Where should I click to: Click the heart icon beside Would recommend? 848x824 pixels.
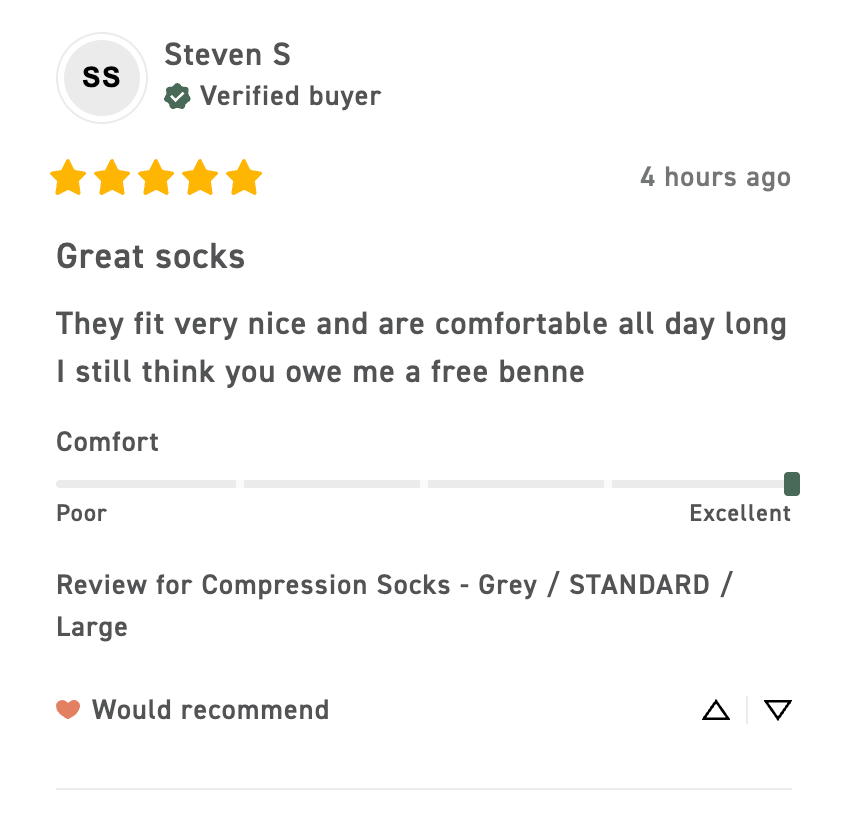[x=68, y=710]
